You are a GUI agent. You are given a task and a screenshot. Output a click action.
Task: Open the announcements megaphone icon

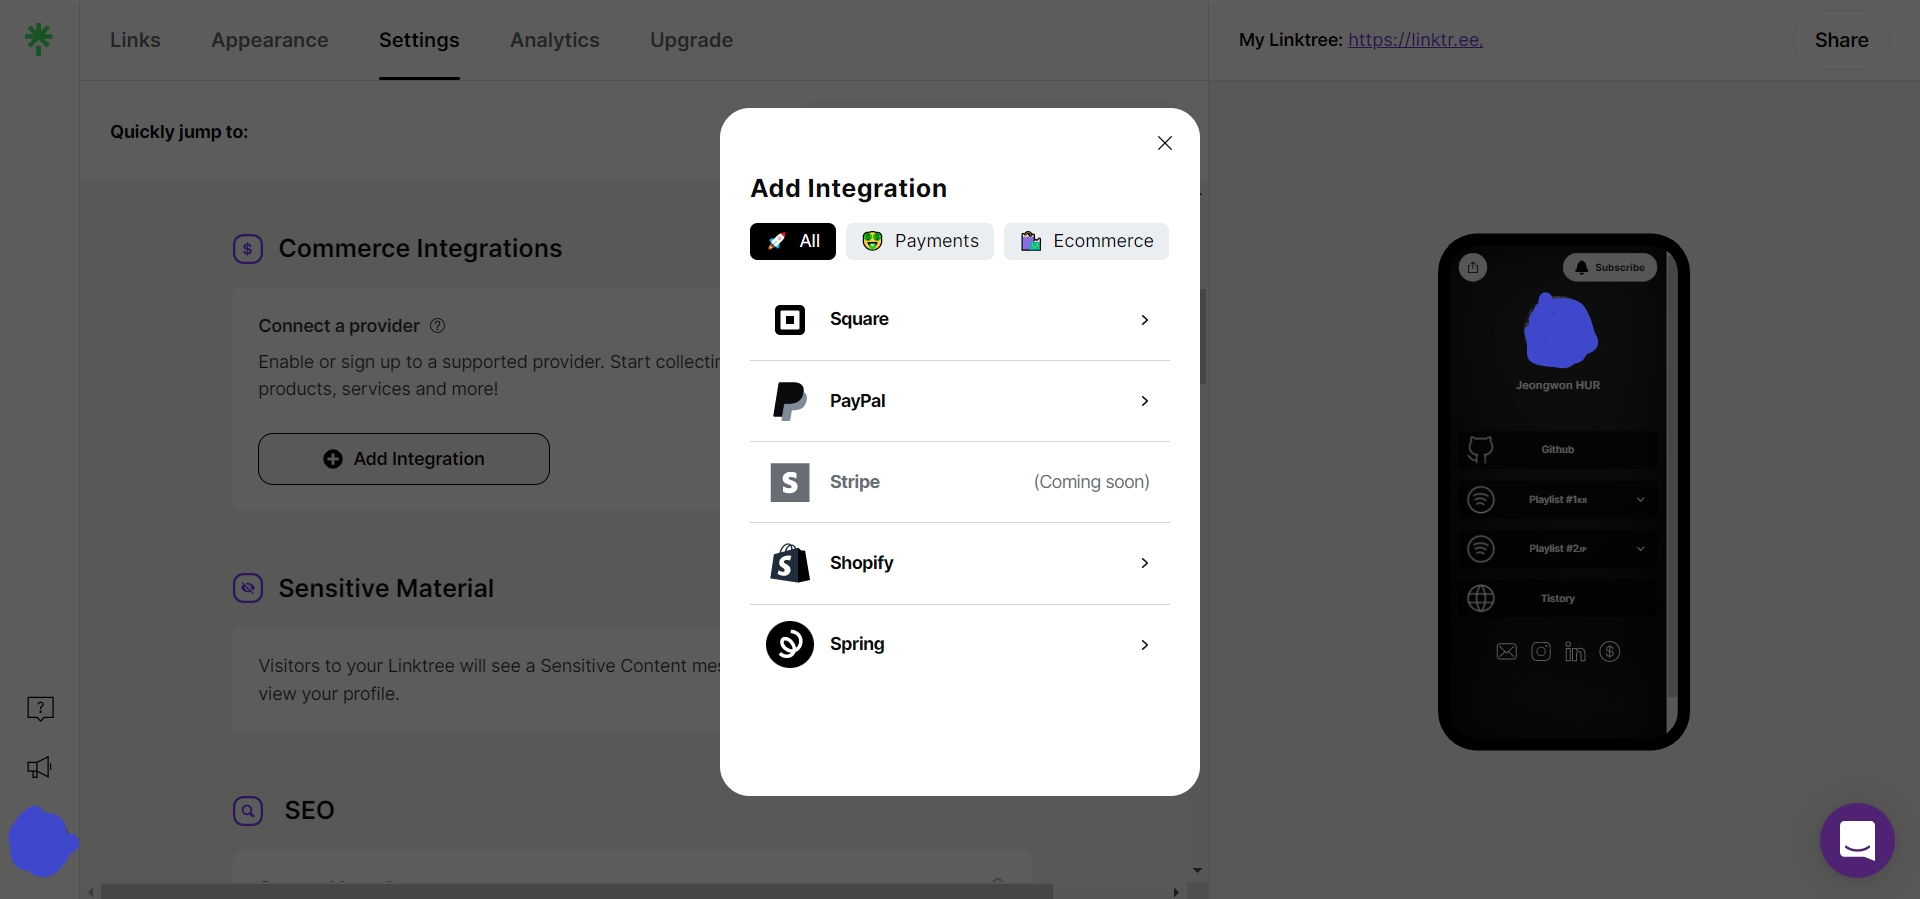39,767
